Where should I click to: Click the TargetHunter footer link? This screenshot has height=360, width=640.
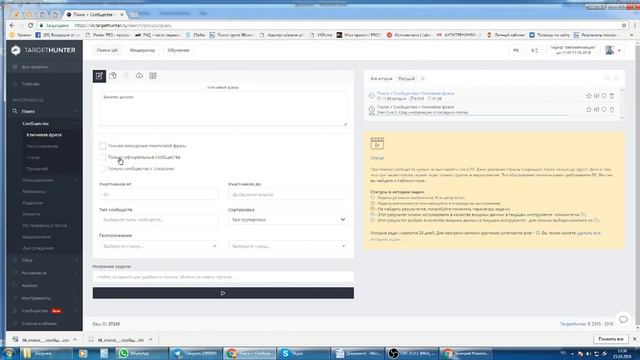(x=573, y=324)
